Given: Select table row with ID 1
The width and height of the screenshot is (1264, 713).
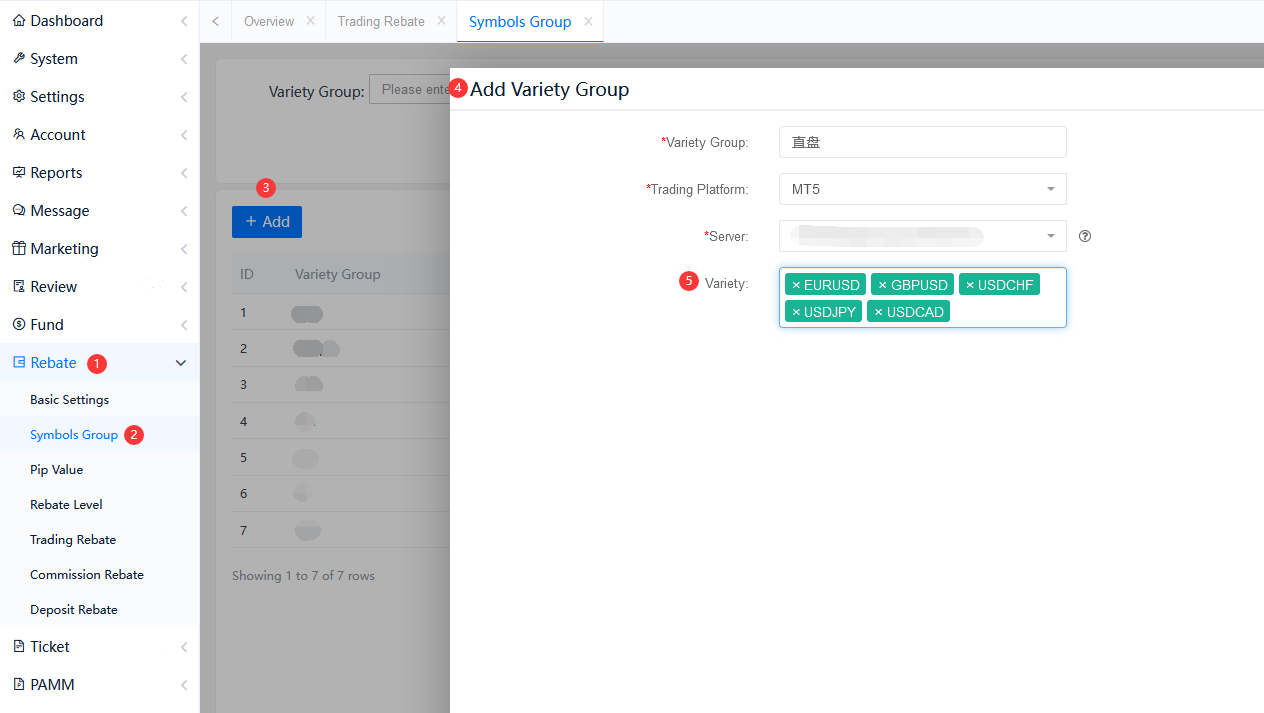Looking at the screenshot, I should point(341,313).
